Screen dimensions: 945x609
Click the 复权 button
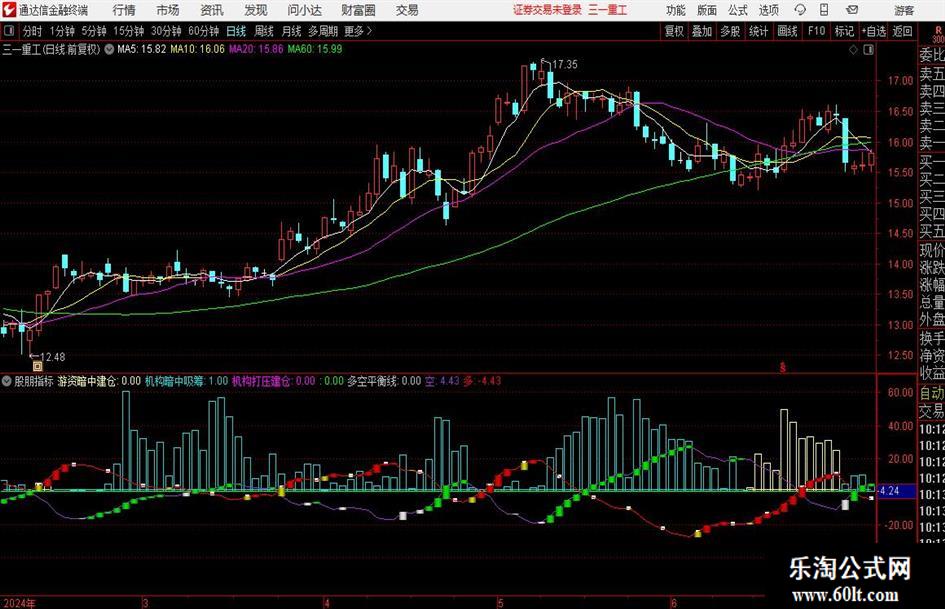click(x=674, y=31)
